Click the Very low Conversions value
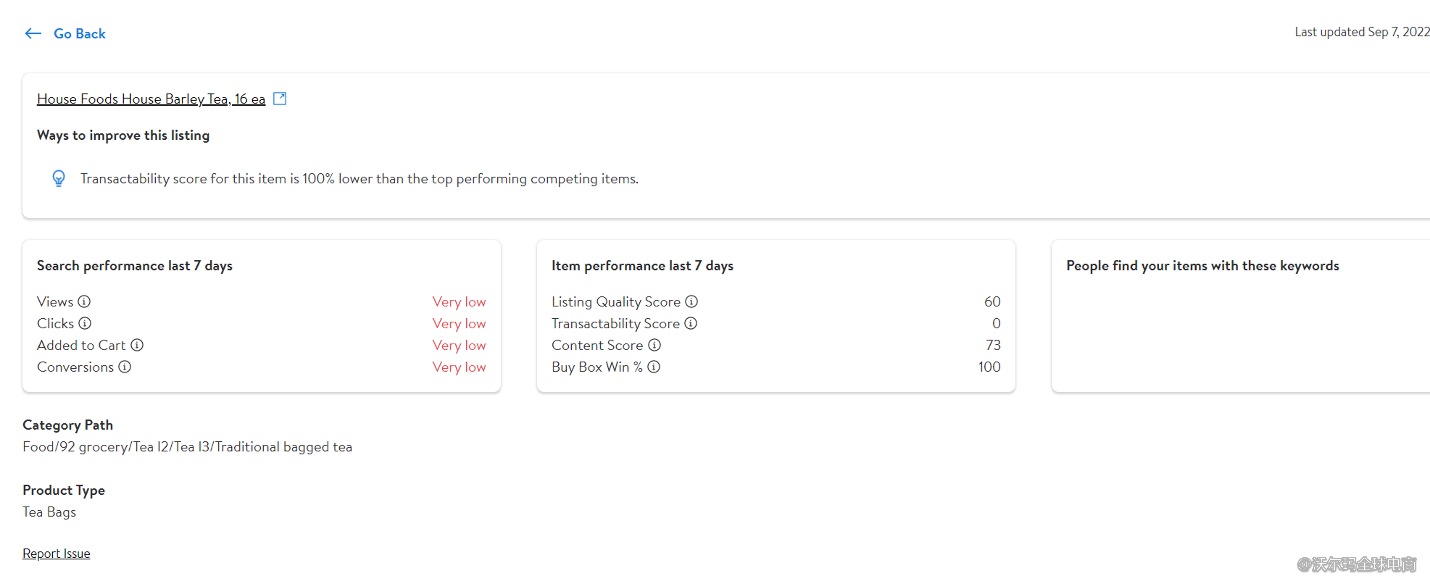Viewport: 1430px width, 584px height. [459, 367]
